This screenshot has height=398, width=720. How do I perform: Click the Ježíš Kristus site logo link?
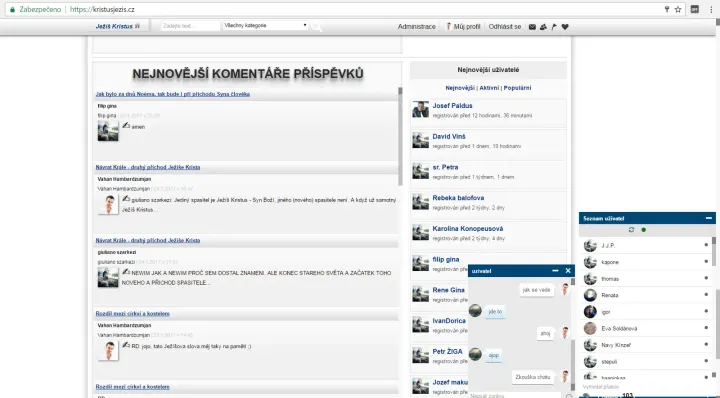click(118, 27)
